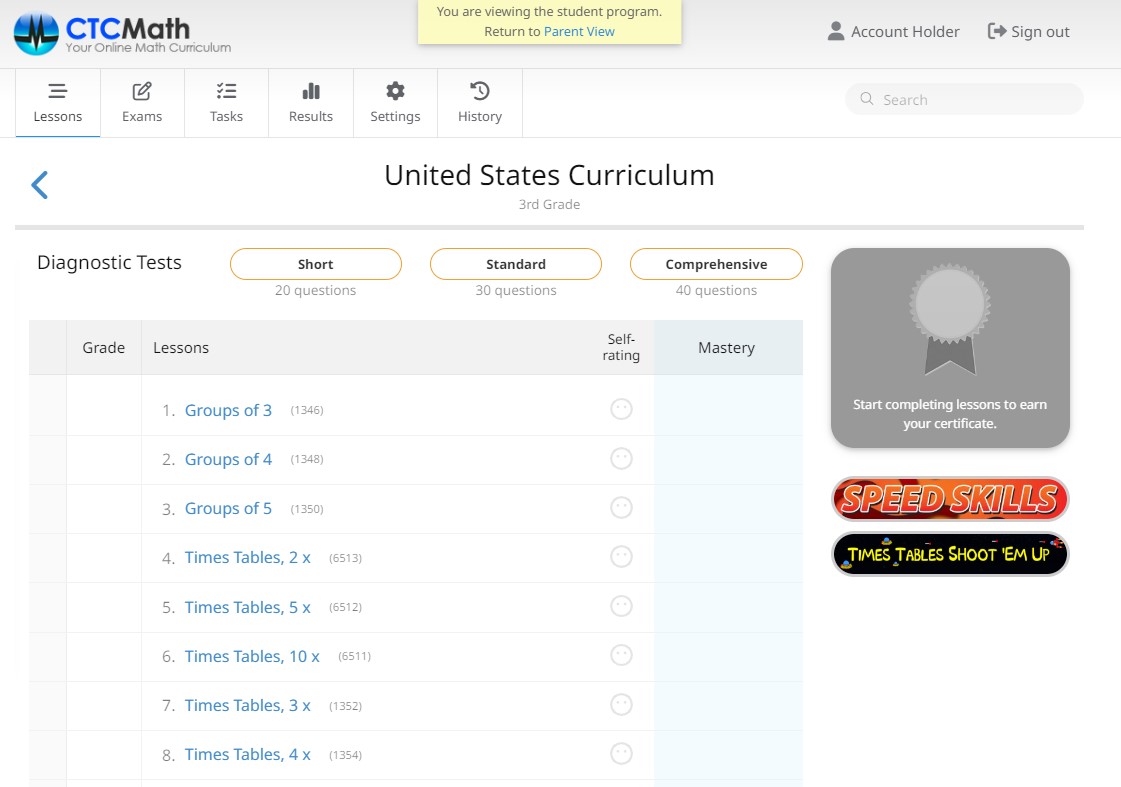This screenshot has width=1121, height=787.
Task: Launch the Speed Skills game banner
Action: (x=950, y=498)
